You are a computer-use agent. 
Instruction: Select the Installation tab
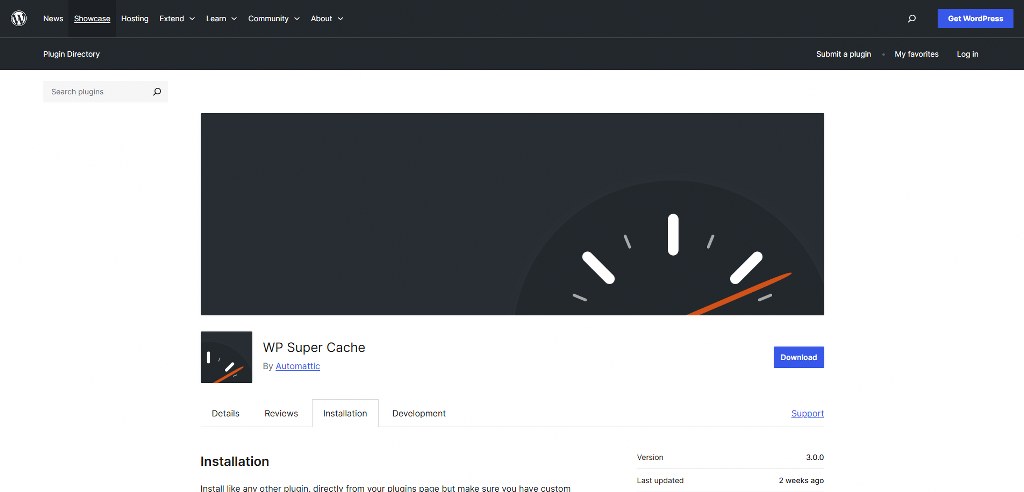[x=345, y=414]
